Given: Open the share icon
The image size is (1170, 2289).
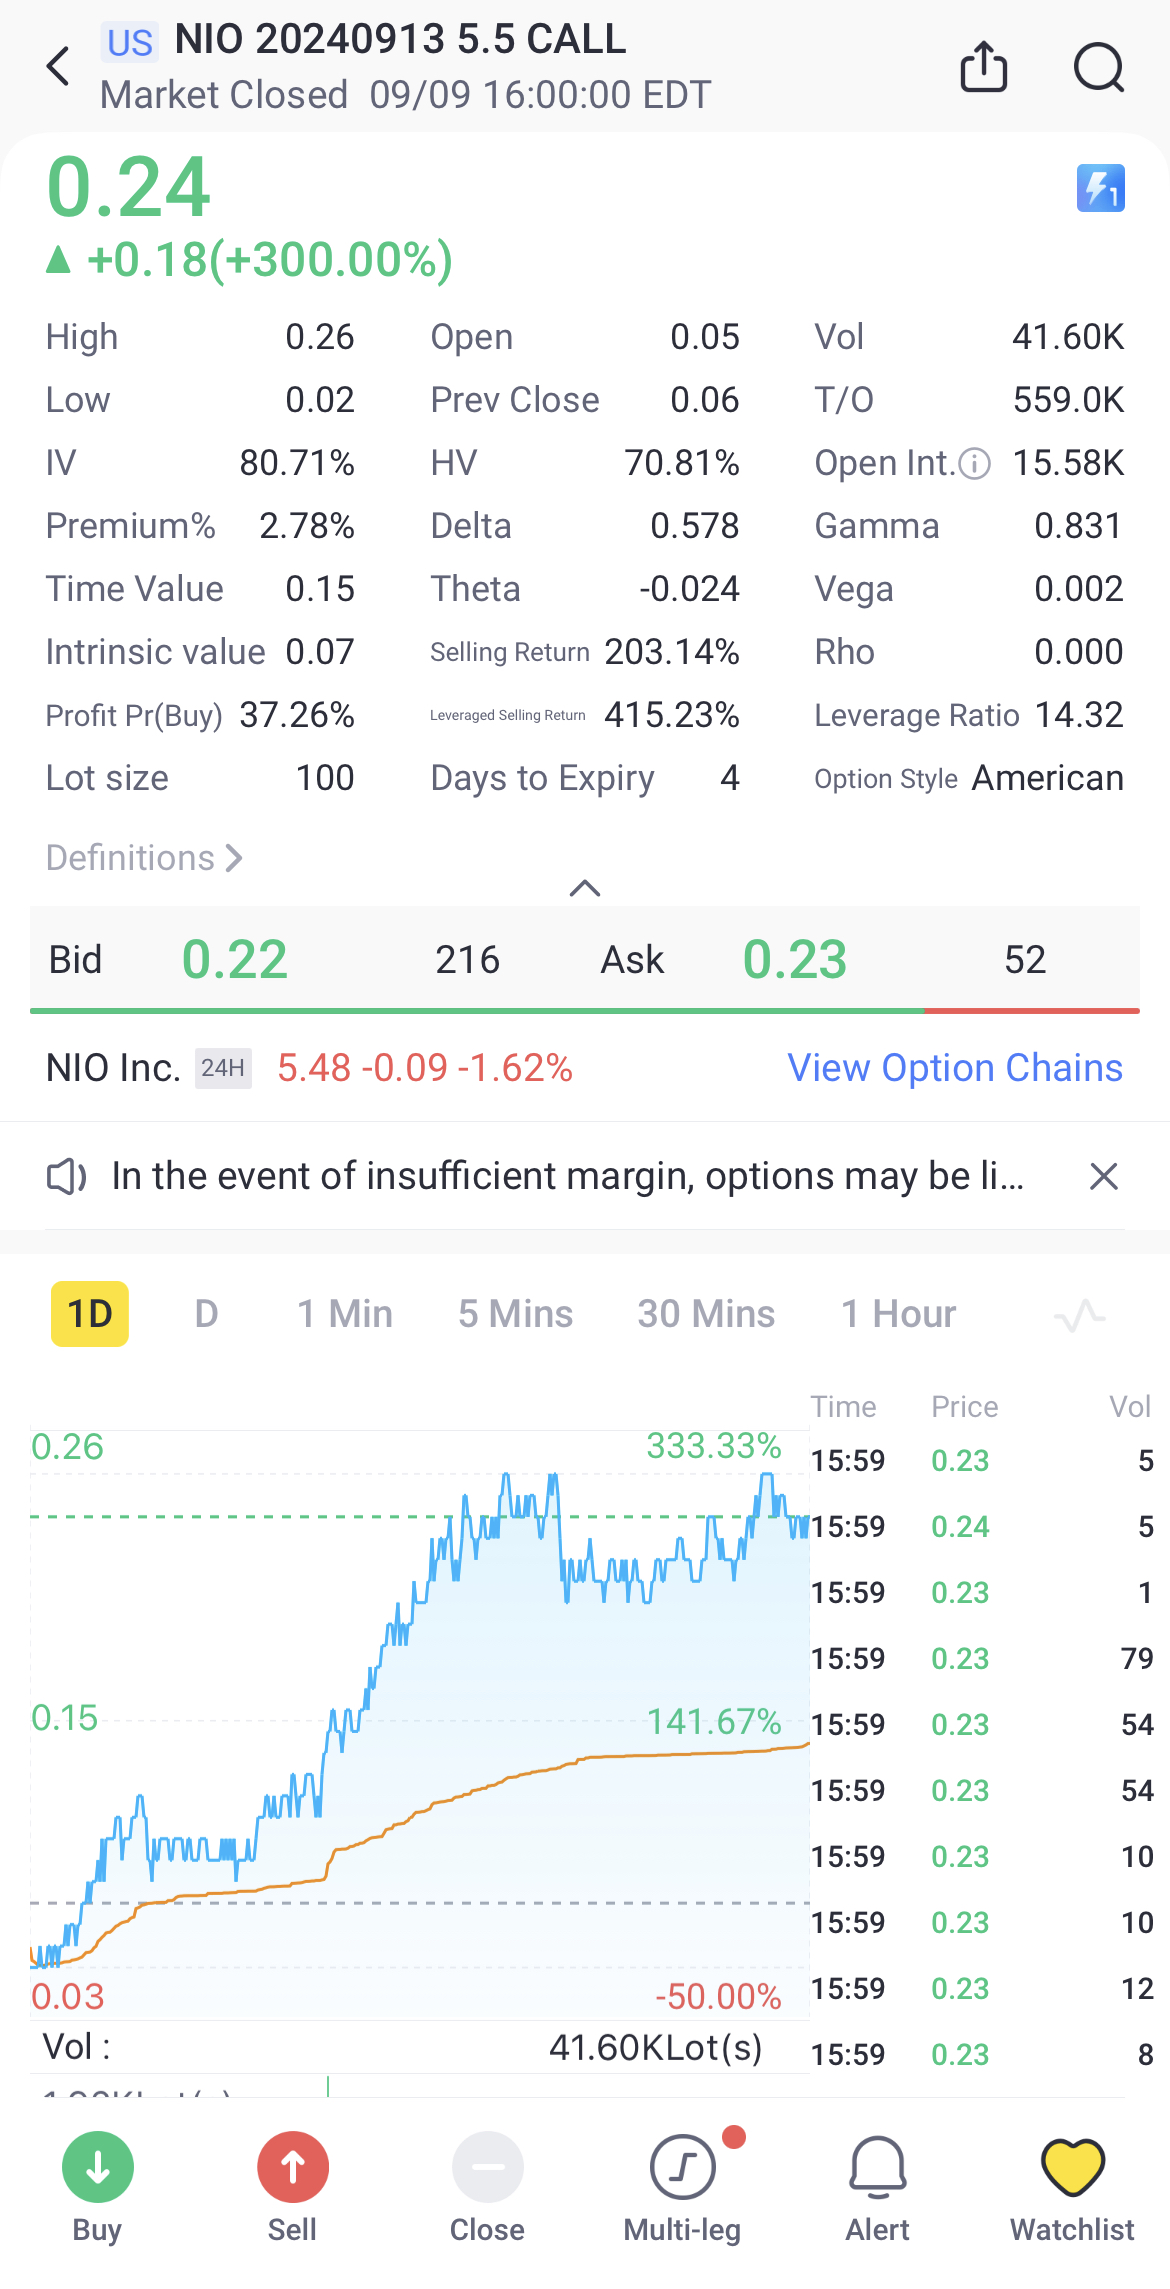Looking at the screenshot, I should [x=983, y=67].
